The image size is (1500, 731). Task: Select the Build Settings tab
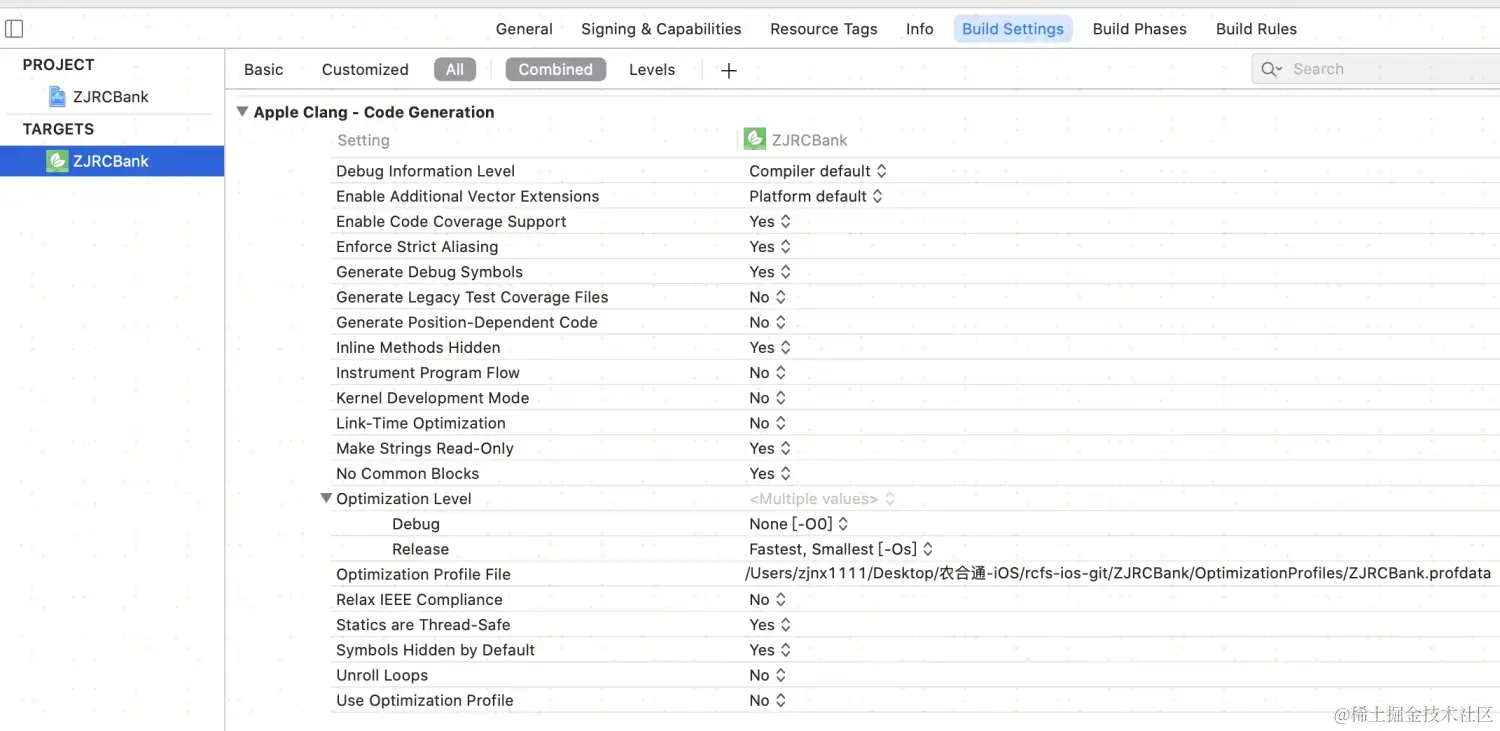click(x=1013, y=29)
